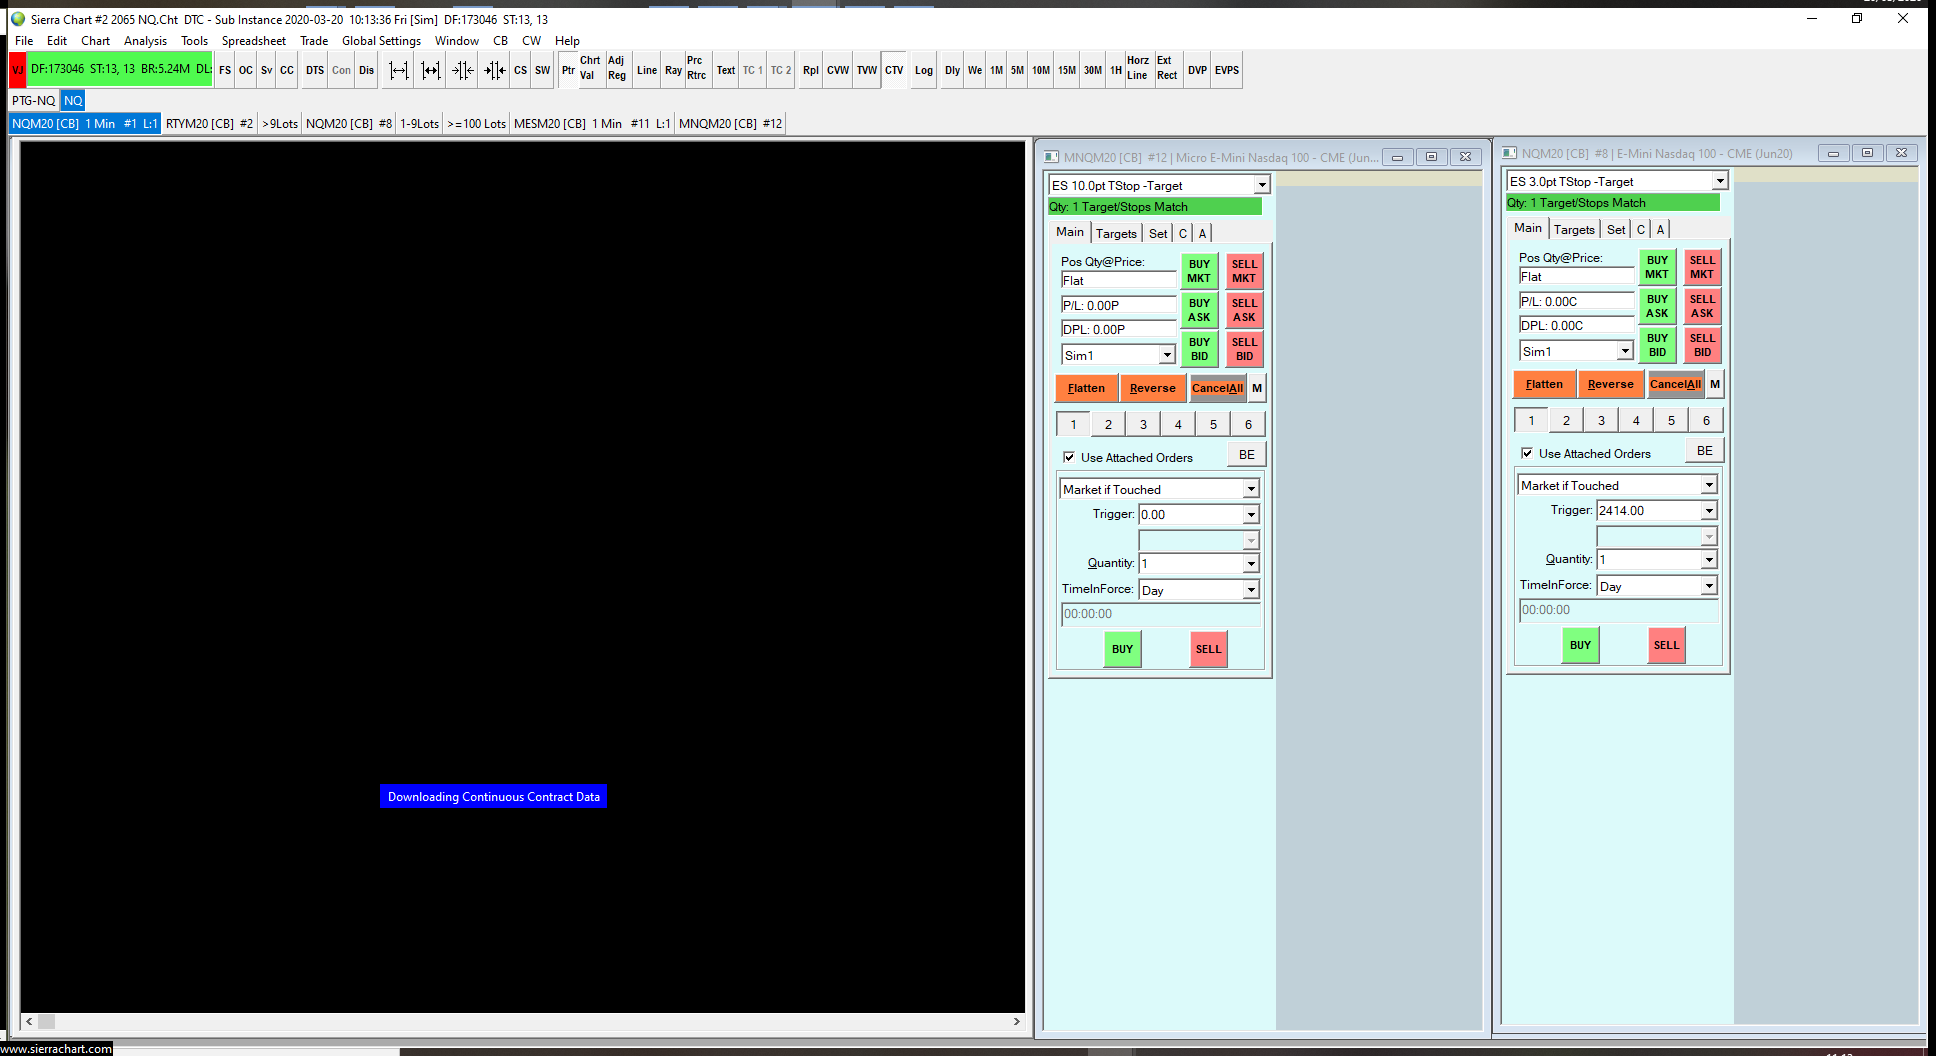Image resolution: width=1936 pixels, height=1056 pixels.
Task: Select the Chart Values tool
Action: [x=590, y=68]
